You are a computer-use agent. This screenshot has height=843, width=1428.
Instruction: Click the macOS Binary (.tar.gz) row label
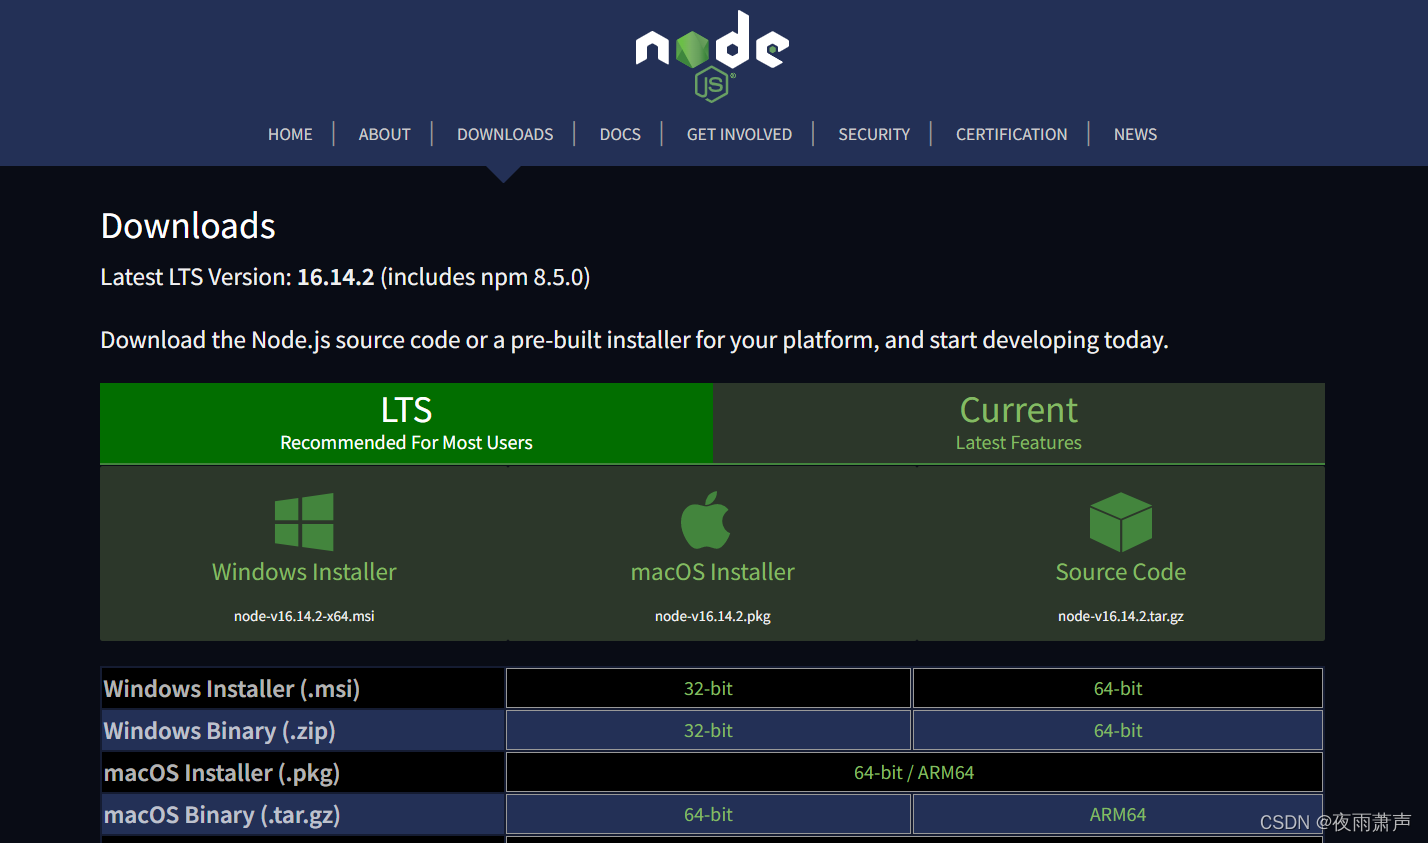click(x=222, y=815)
